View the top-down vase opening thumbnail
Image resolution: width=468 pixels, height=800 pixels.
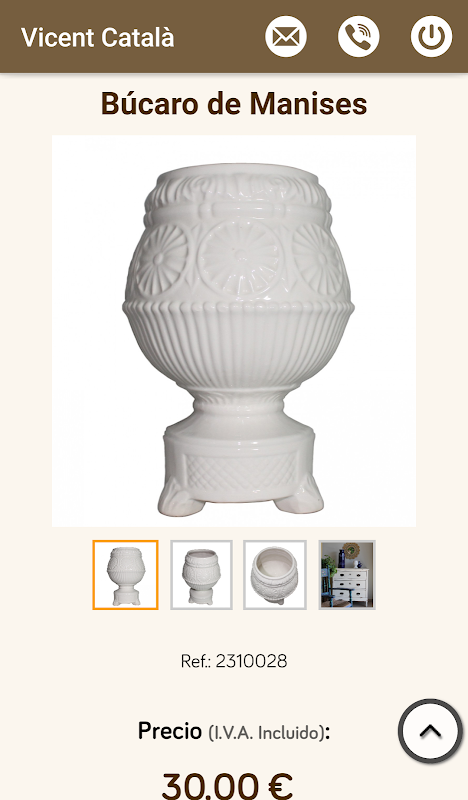point(275,575)
